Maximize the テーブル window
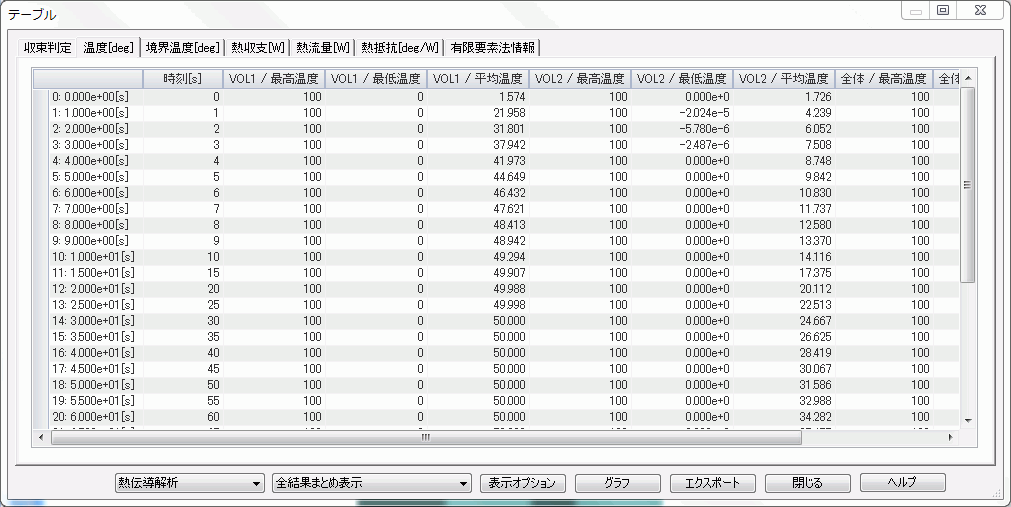The height and width of the screenshot is (507, 1011). tap(942, 11)
